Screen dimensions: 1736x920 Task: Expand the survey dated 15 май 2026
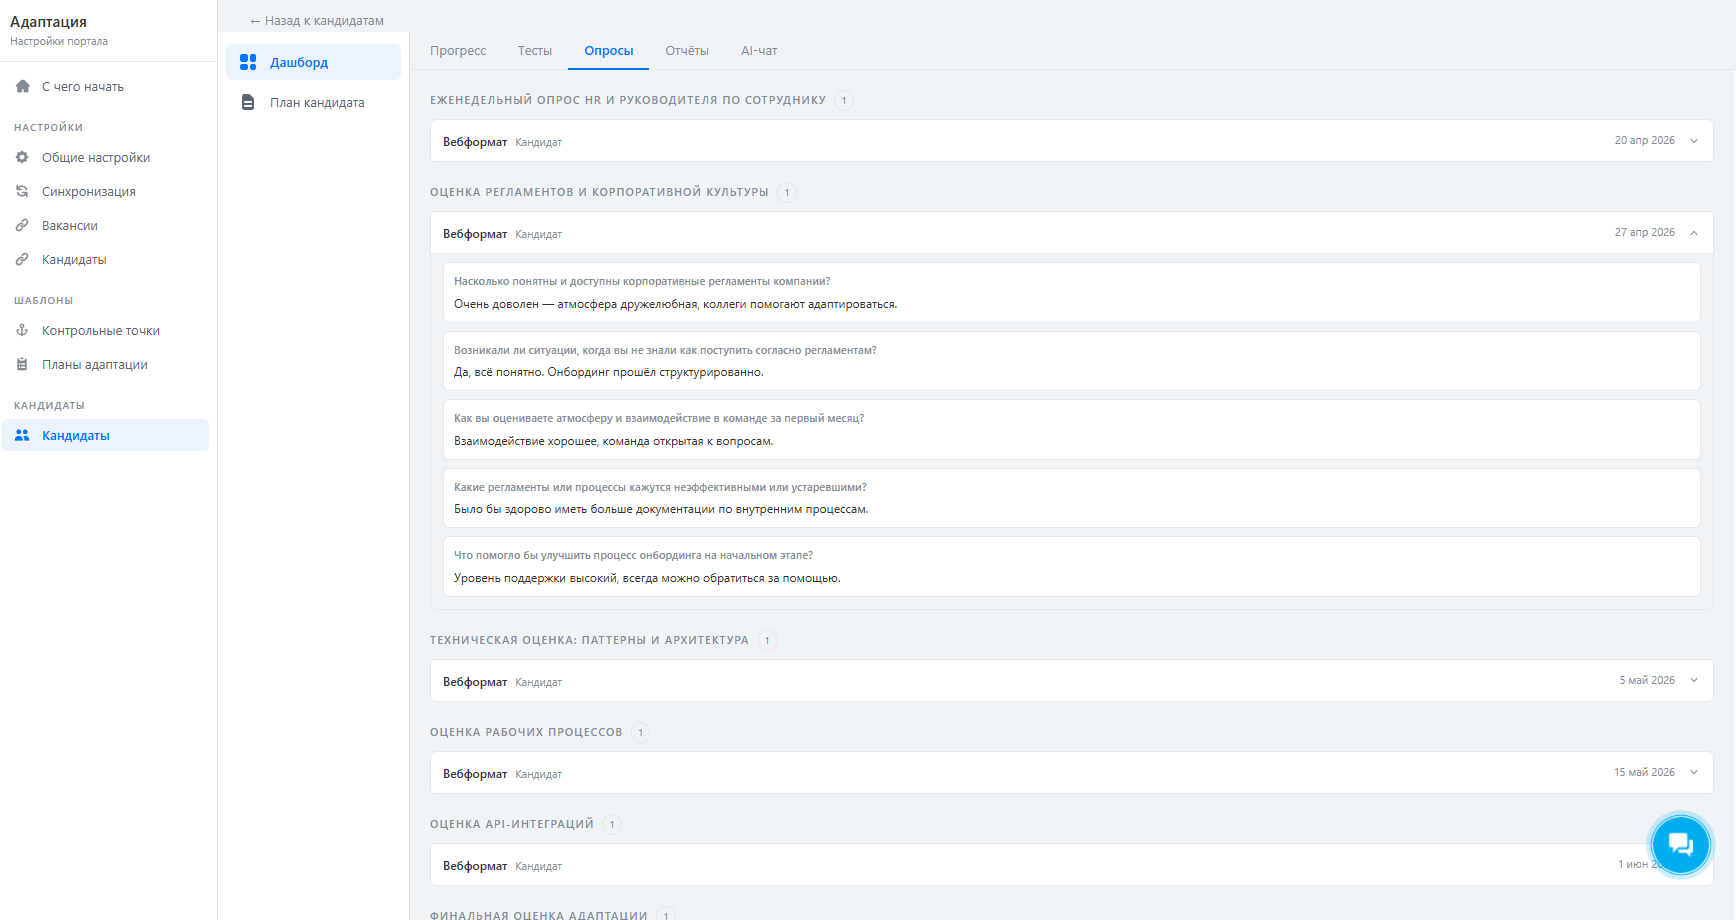tap(1694, 773)
